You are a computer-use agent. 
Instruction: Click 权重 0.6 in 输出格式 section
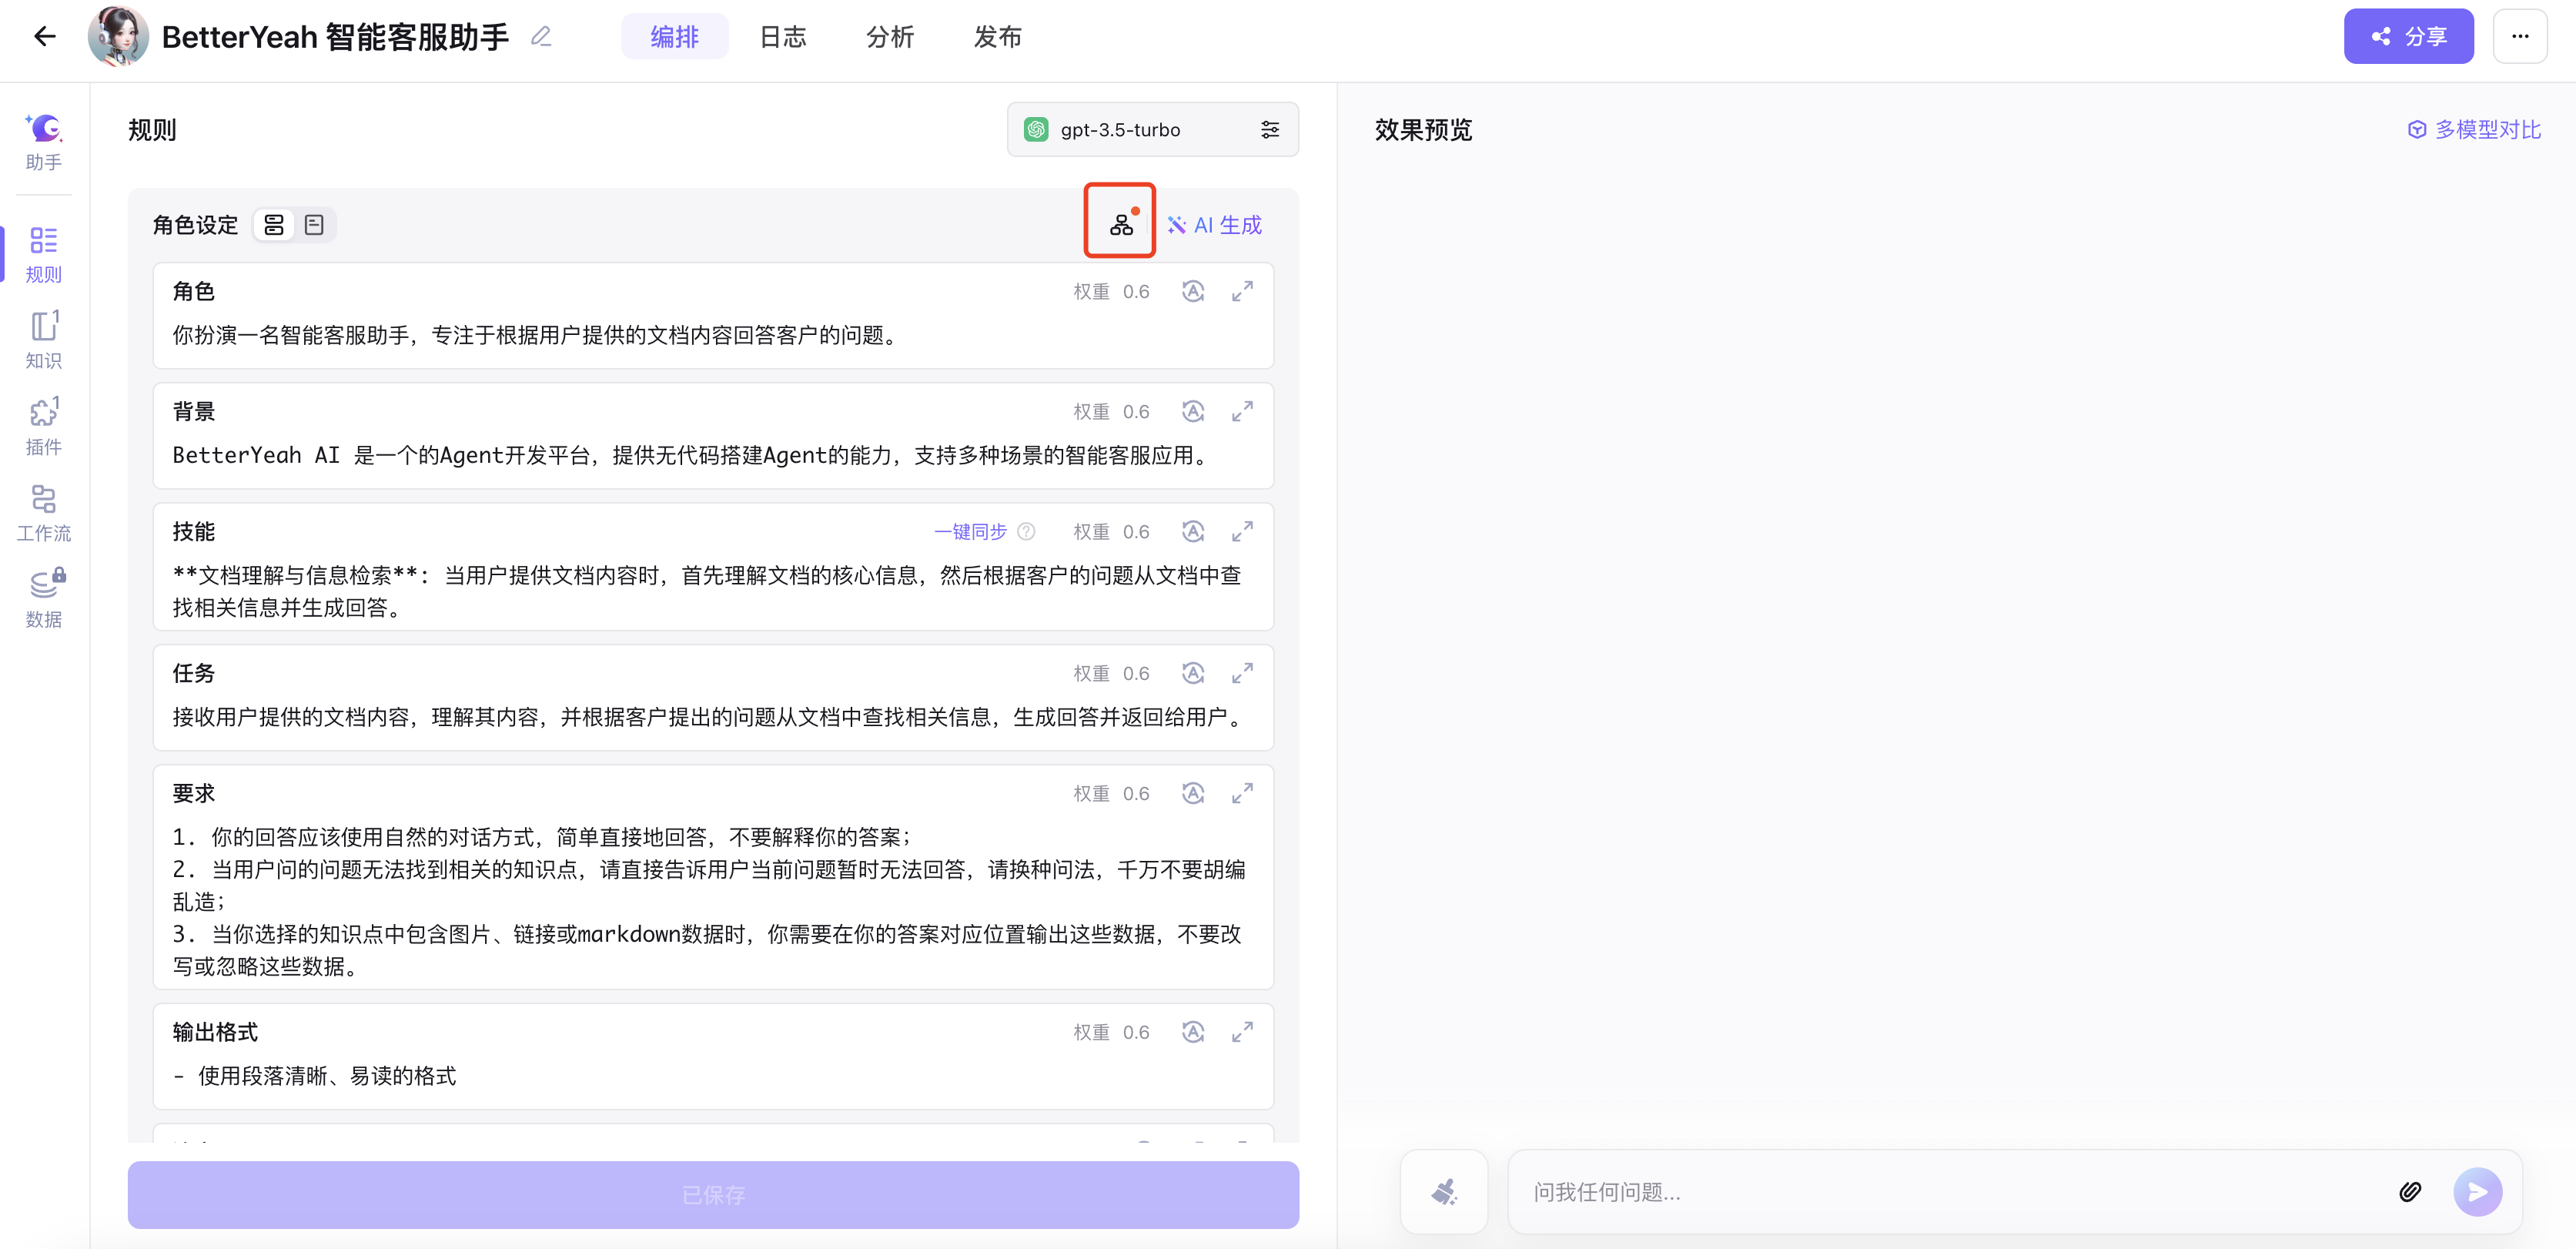1111,1033
